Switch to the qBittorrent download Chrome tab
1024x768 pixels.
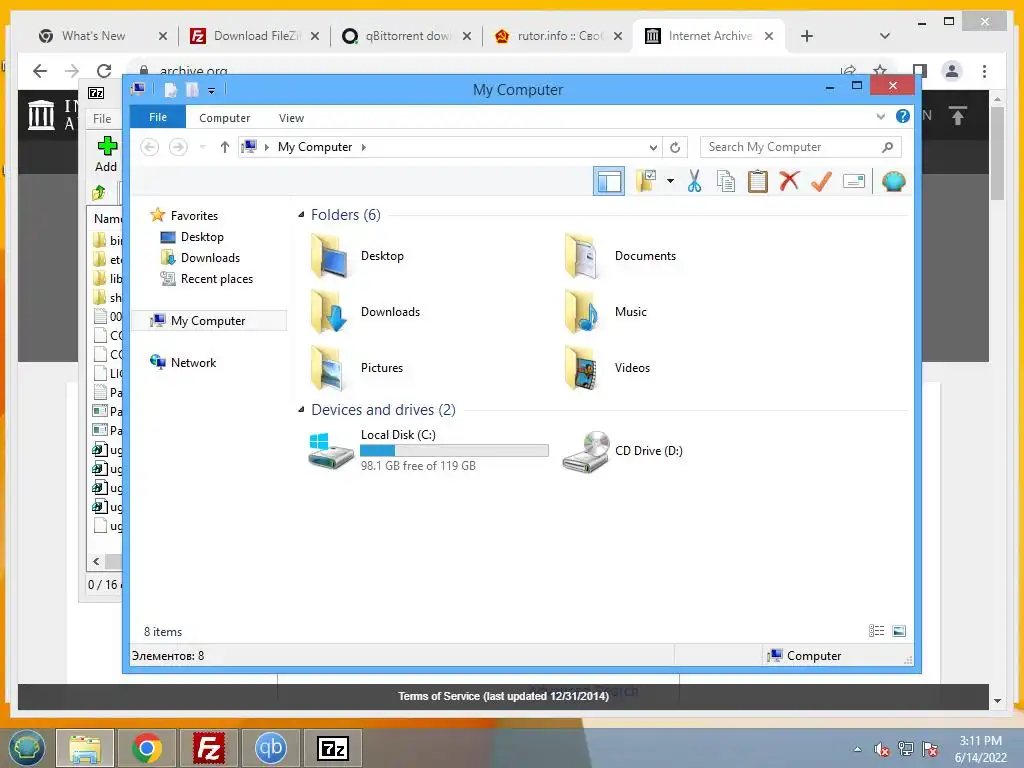coord(406,36)
